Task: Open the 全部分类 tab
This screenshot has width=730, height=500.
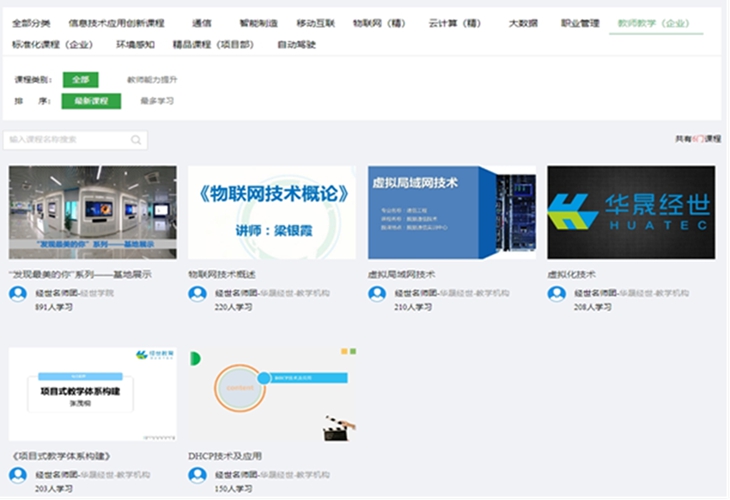Action: tap(31, 23)
